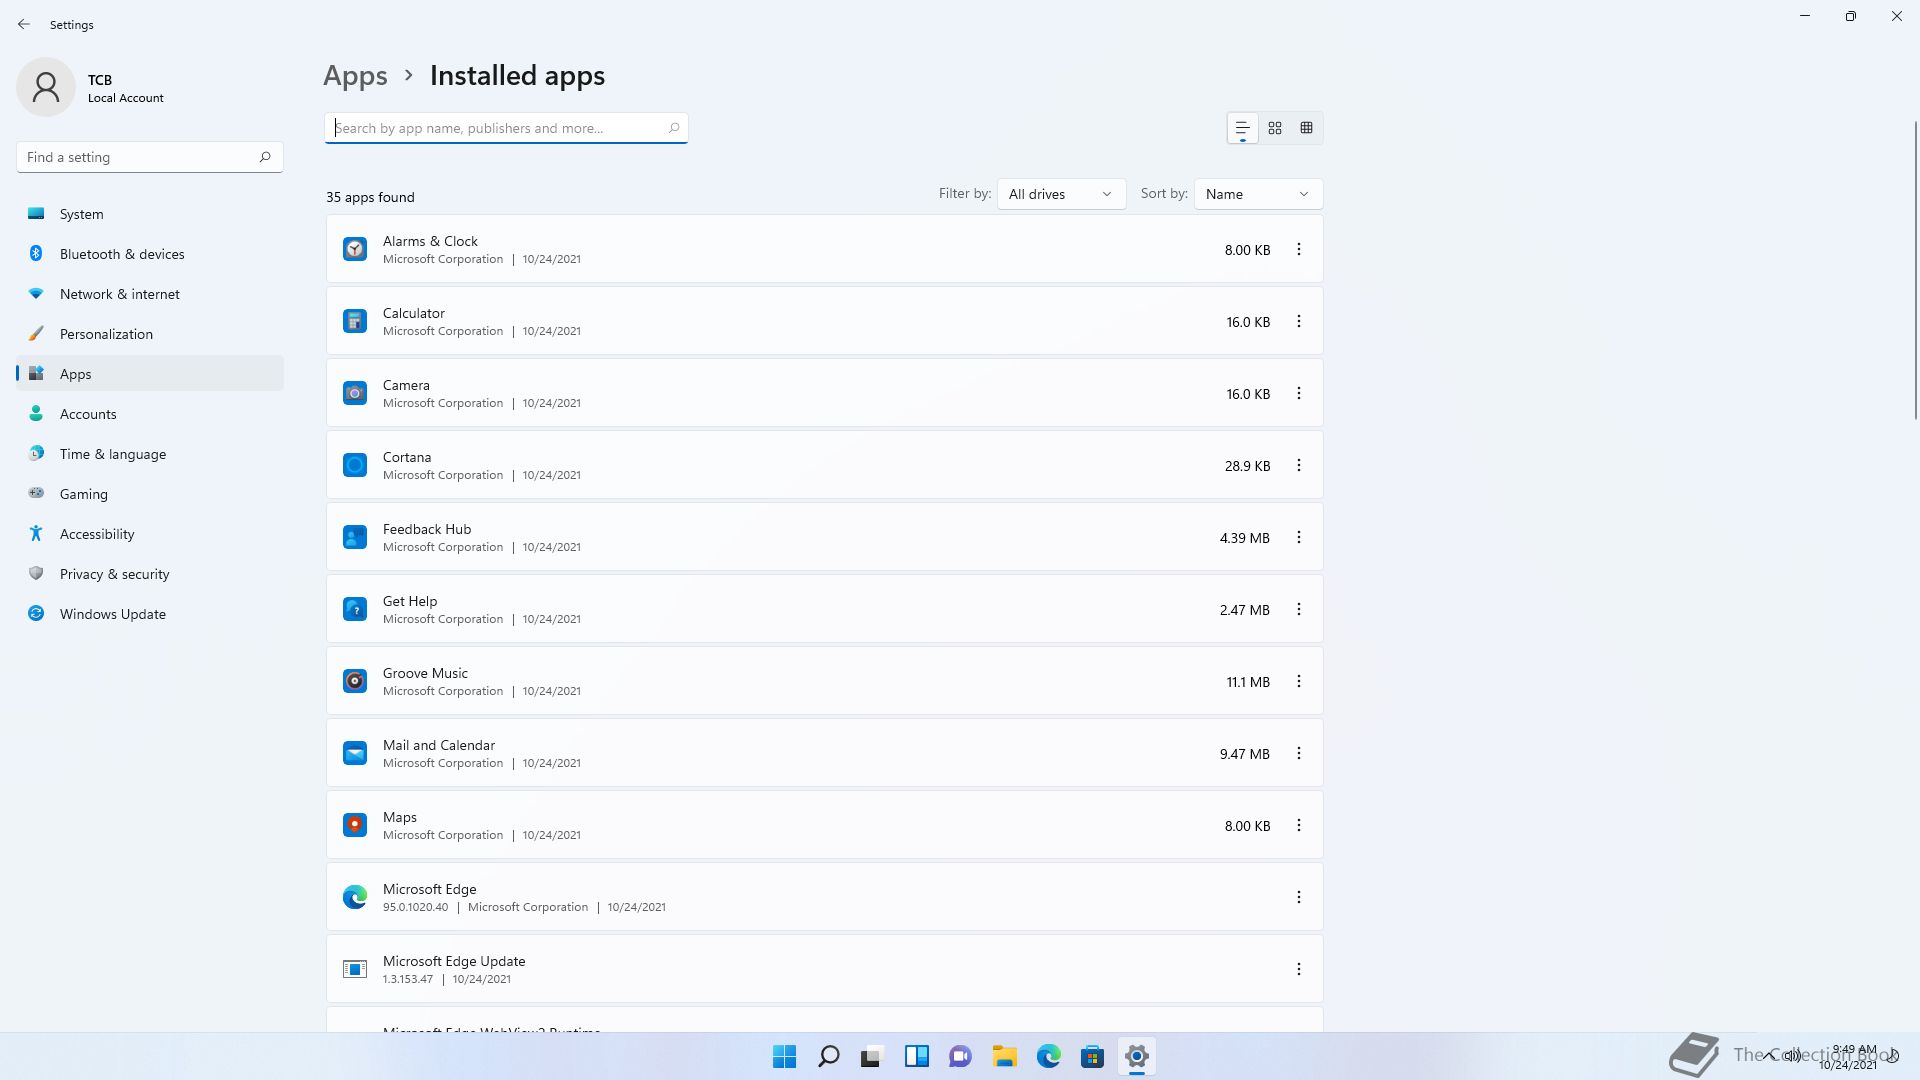Open taskbar Search
The height and width of the screenshot is (1080, 1920).
[x=828, y=1056]
